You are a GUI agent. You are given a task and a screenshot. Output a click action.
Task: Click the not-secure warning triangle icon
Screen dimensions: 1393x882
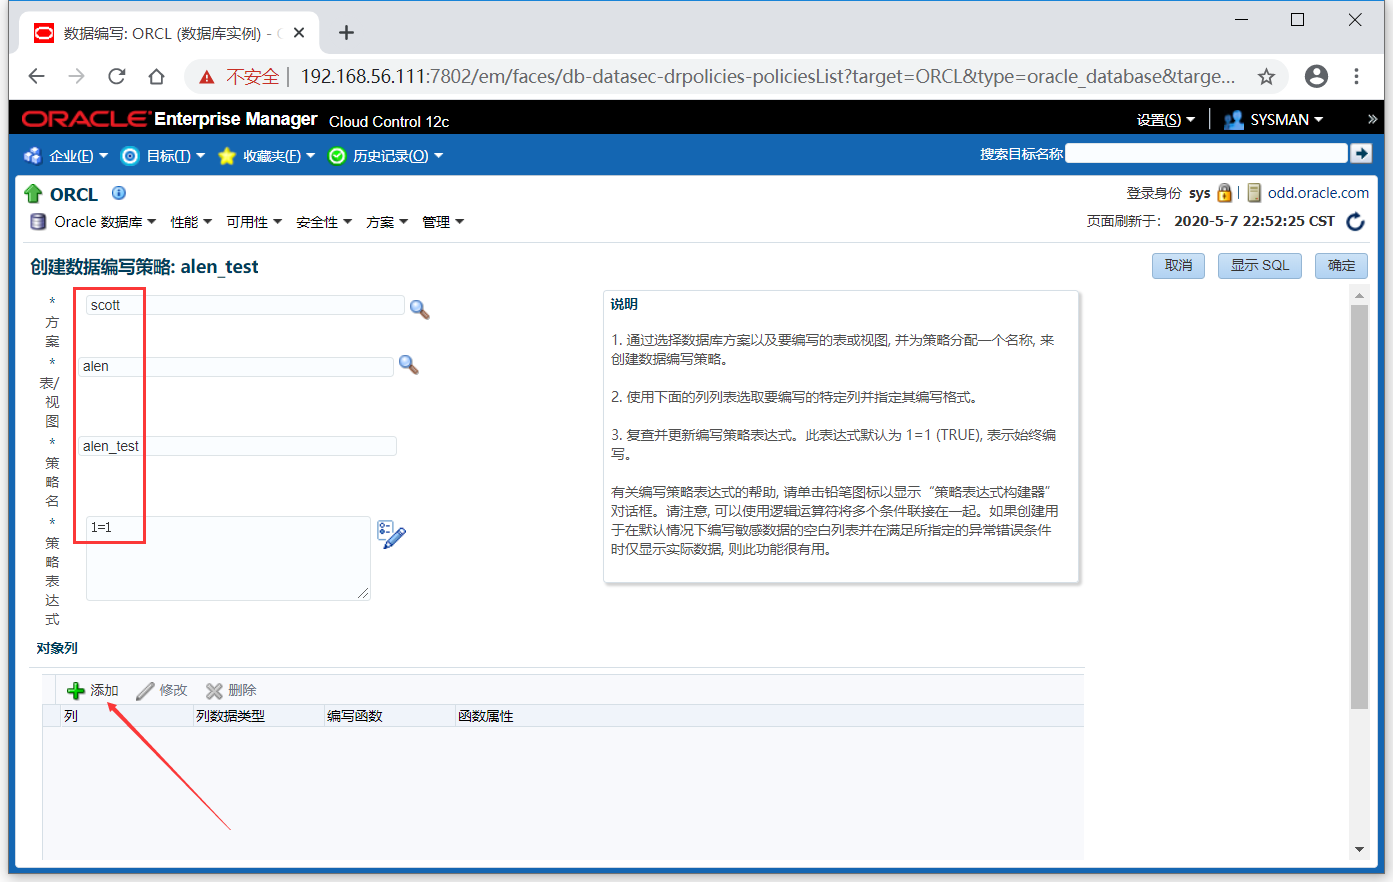click(x=207, y=77)
